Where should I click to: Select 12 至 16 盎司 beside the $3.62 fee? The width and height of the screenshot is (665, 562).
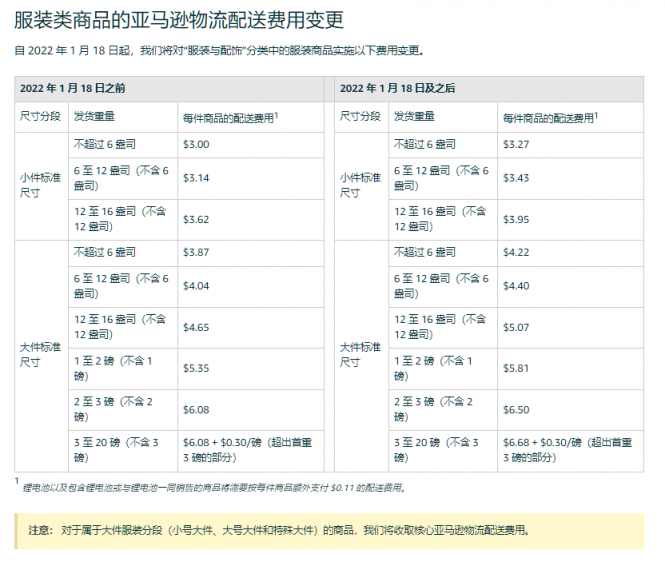120,219
